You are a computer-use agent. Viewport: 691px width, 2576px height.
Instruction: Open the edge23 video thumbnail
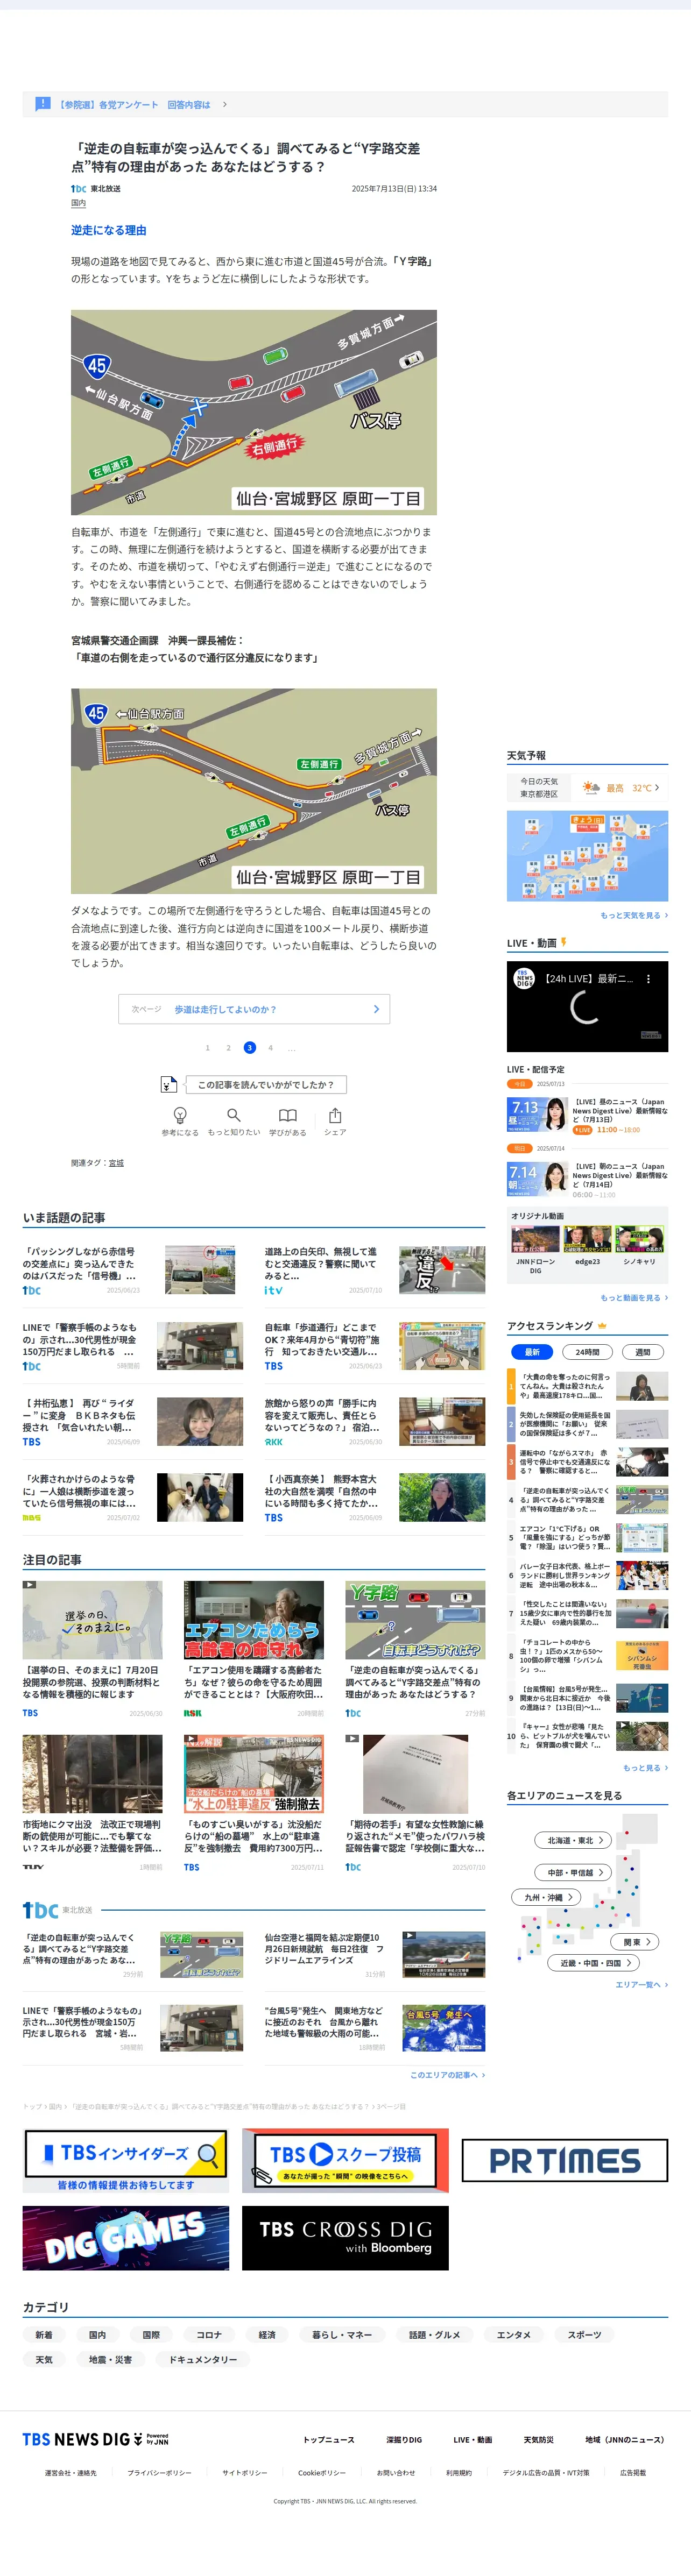coord(587,1240)
